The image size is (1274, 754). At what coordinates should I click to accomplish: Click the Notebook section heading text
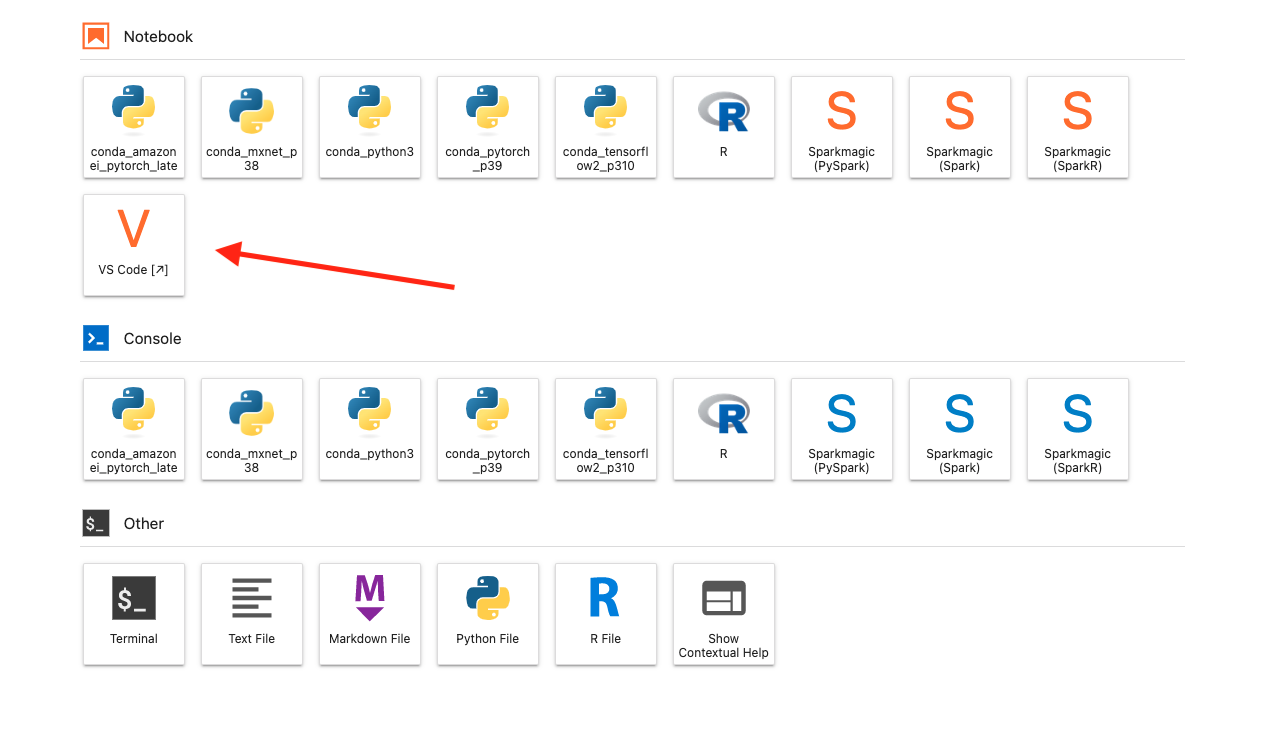tap(158, 36)
